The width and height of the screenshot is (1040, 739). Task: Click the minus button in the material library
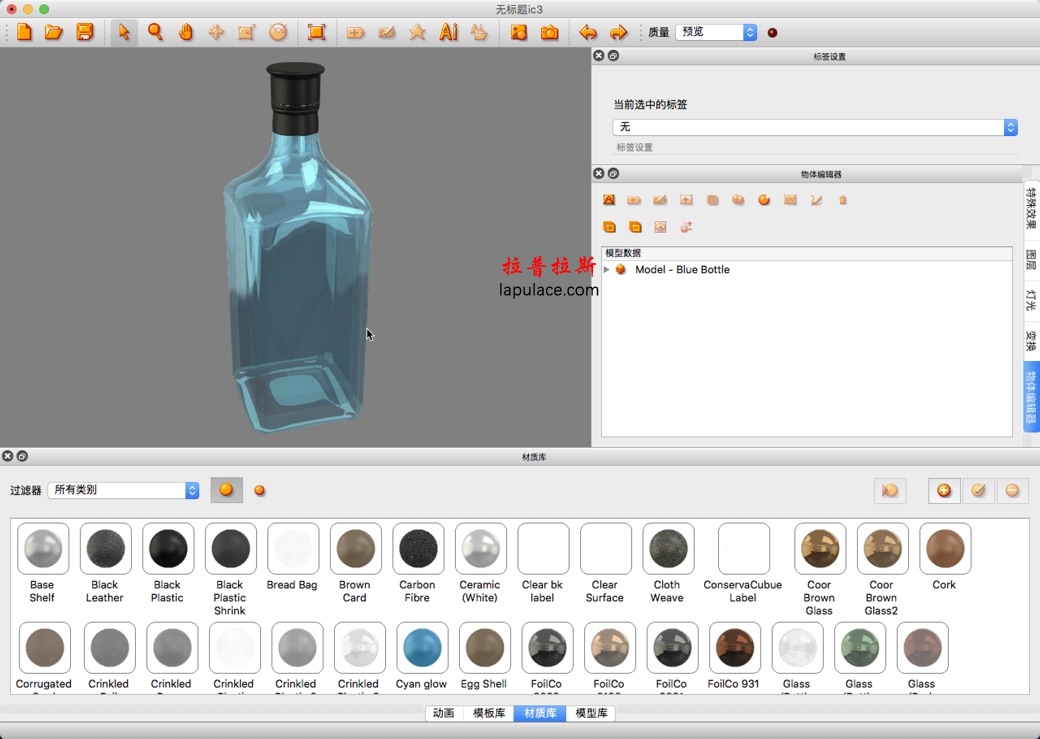pos(1013,490)
